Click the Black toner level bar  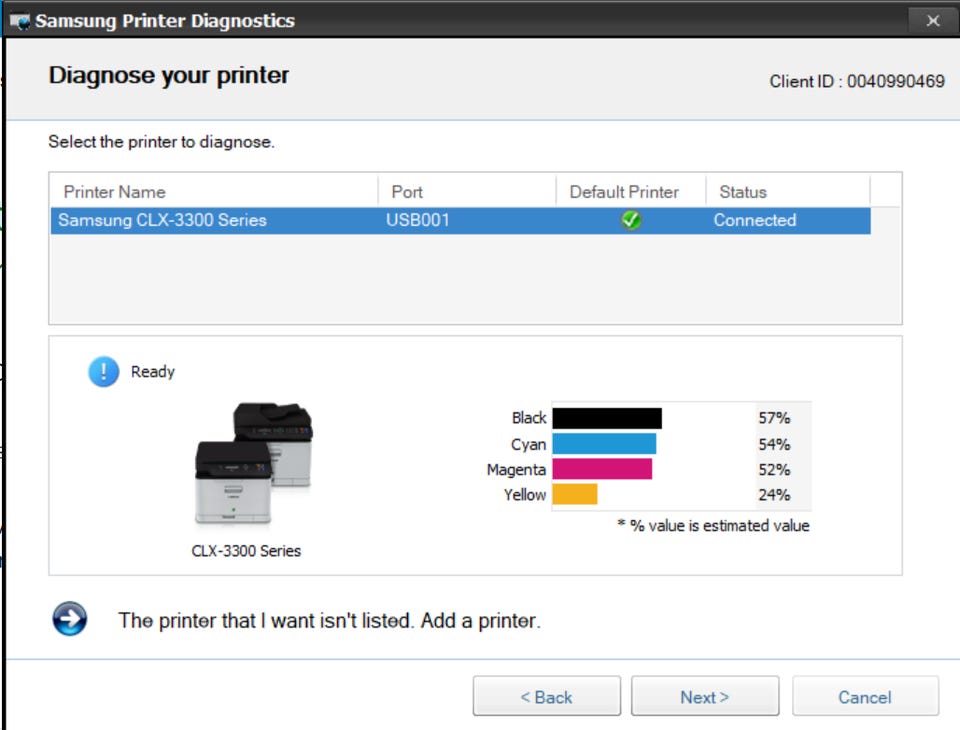coord(607,418)
